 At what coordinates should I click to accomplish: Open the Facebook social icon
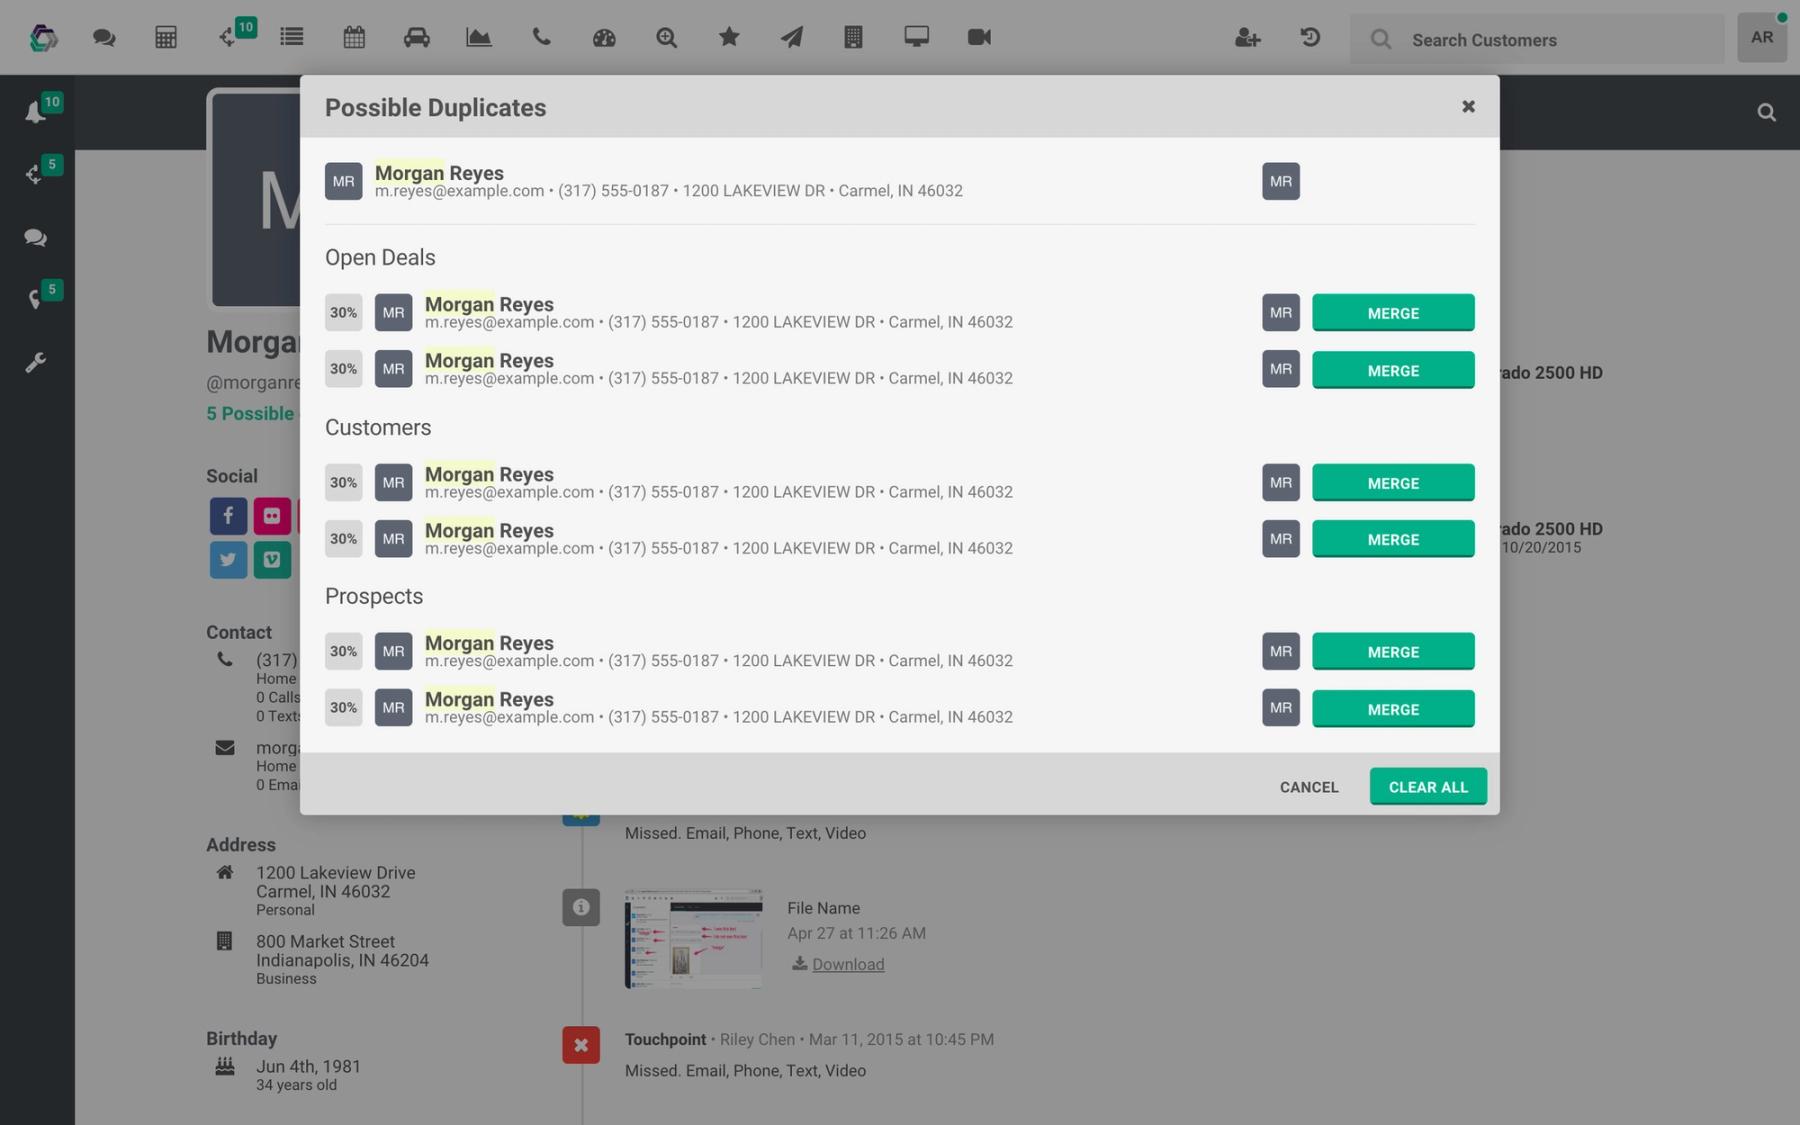click(228, 516)
